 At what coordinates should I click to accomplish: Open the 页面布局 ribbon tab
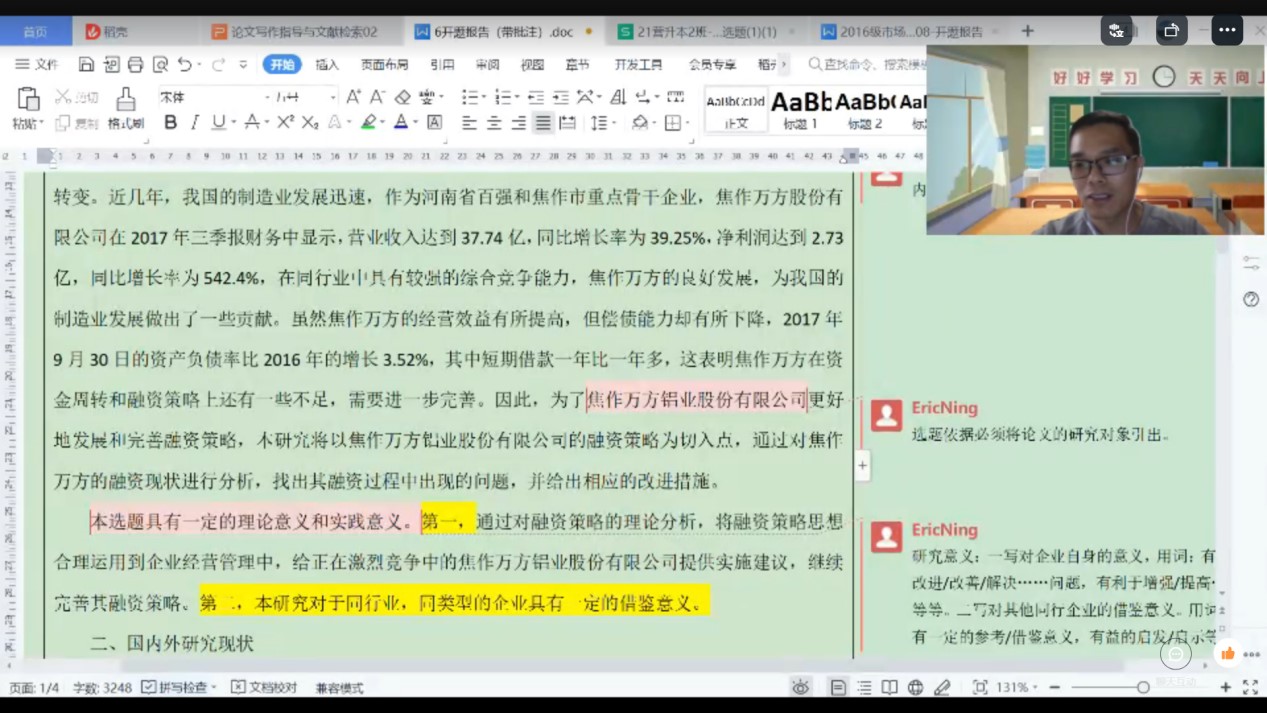(384, 65)
